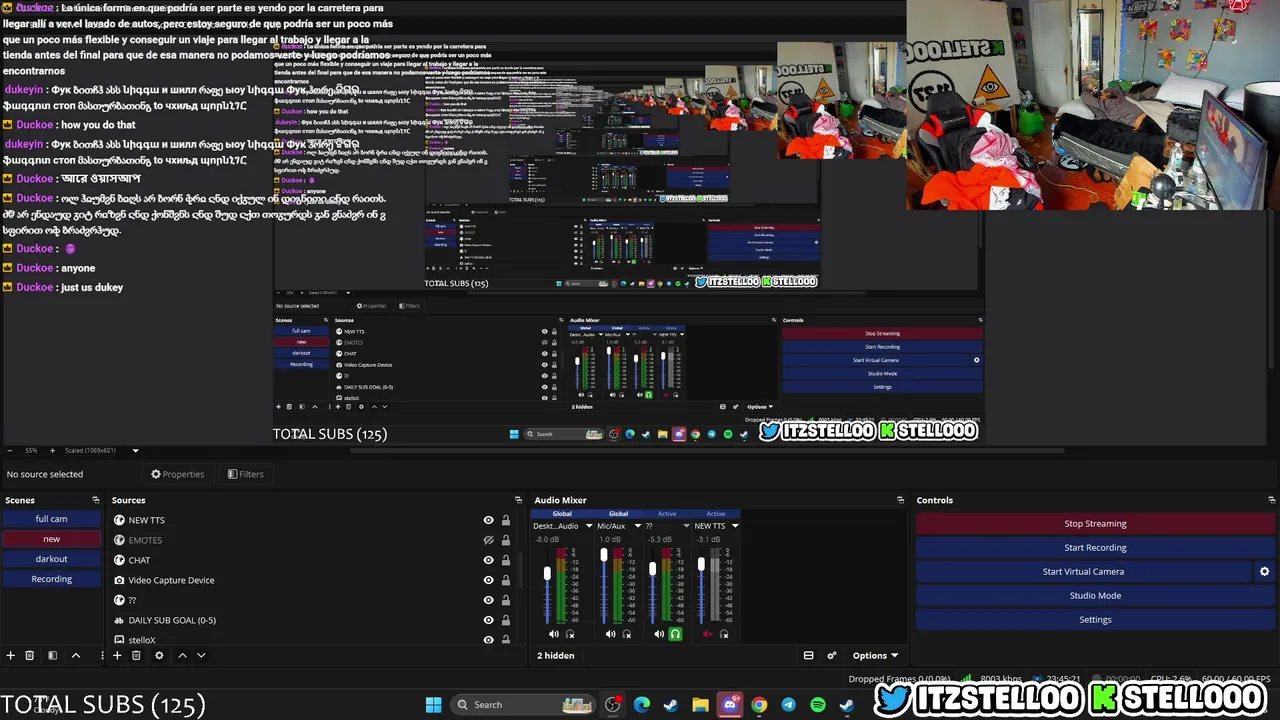The height and width of the screenshot is (720, 1280).
Task: Move selected source up in Sources list
Action: tap(182, 656)
